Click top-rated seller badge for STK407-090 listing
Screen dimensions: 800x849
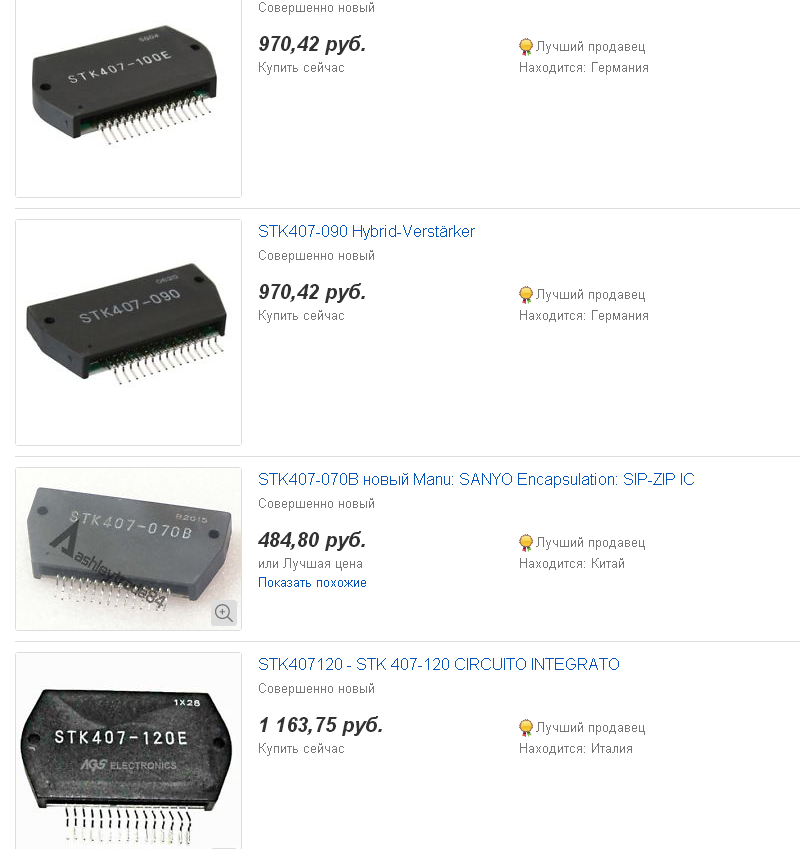click(526, 295)
